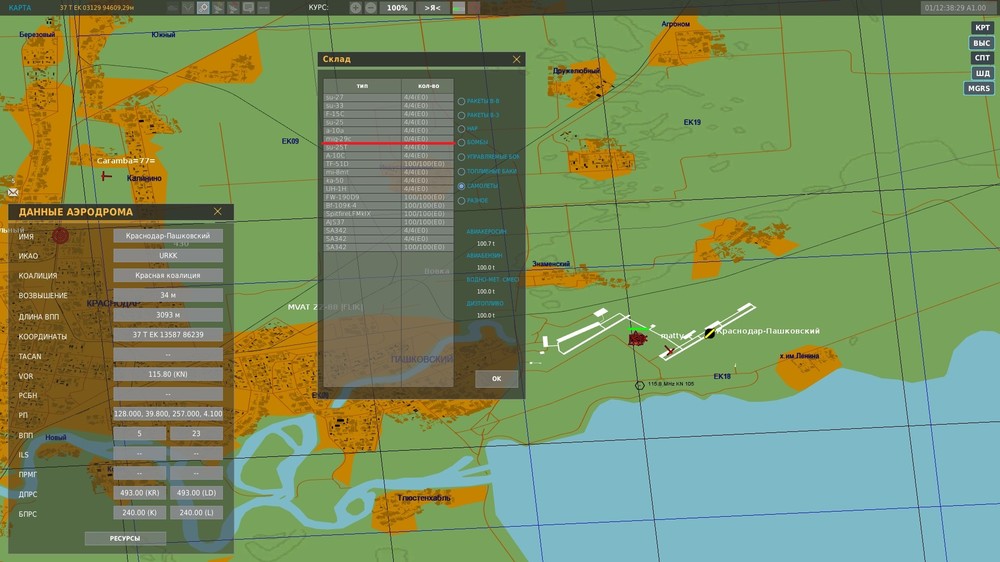This screenshot has width=1000, height=562.
Task: Click the red icon right of the green square
Action: pos(474,8)
